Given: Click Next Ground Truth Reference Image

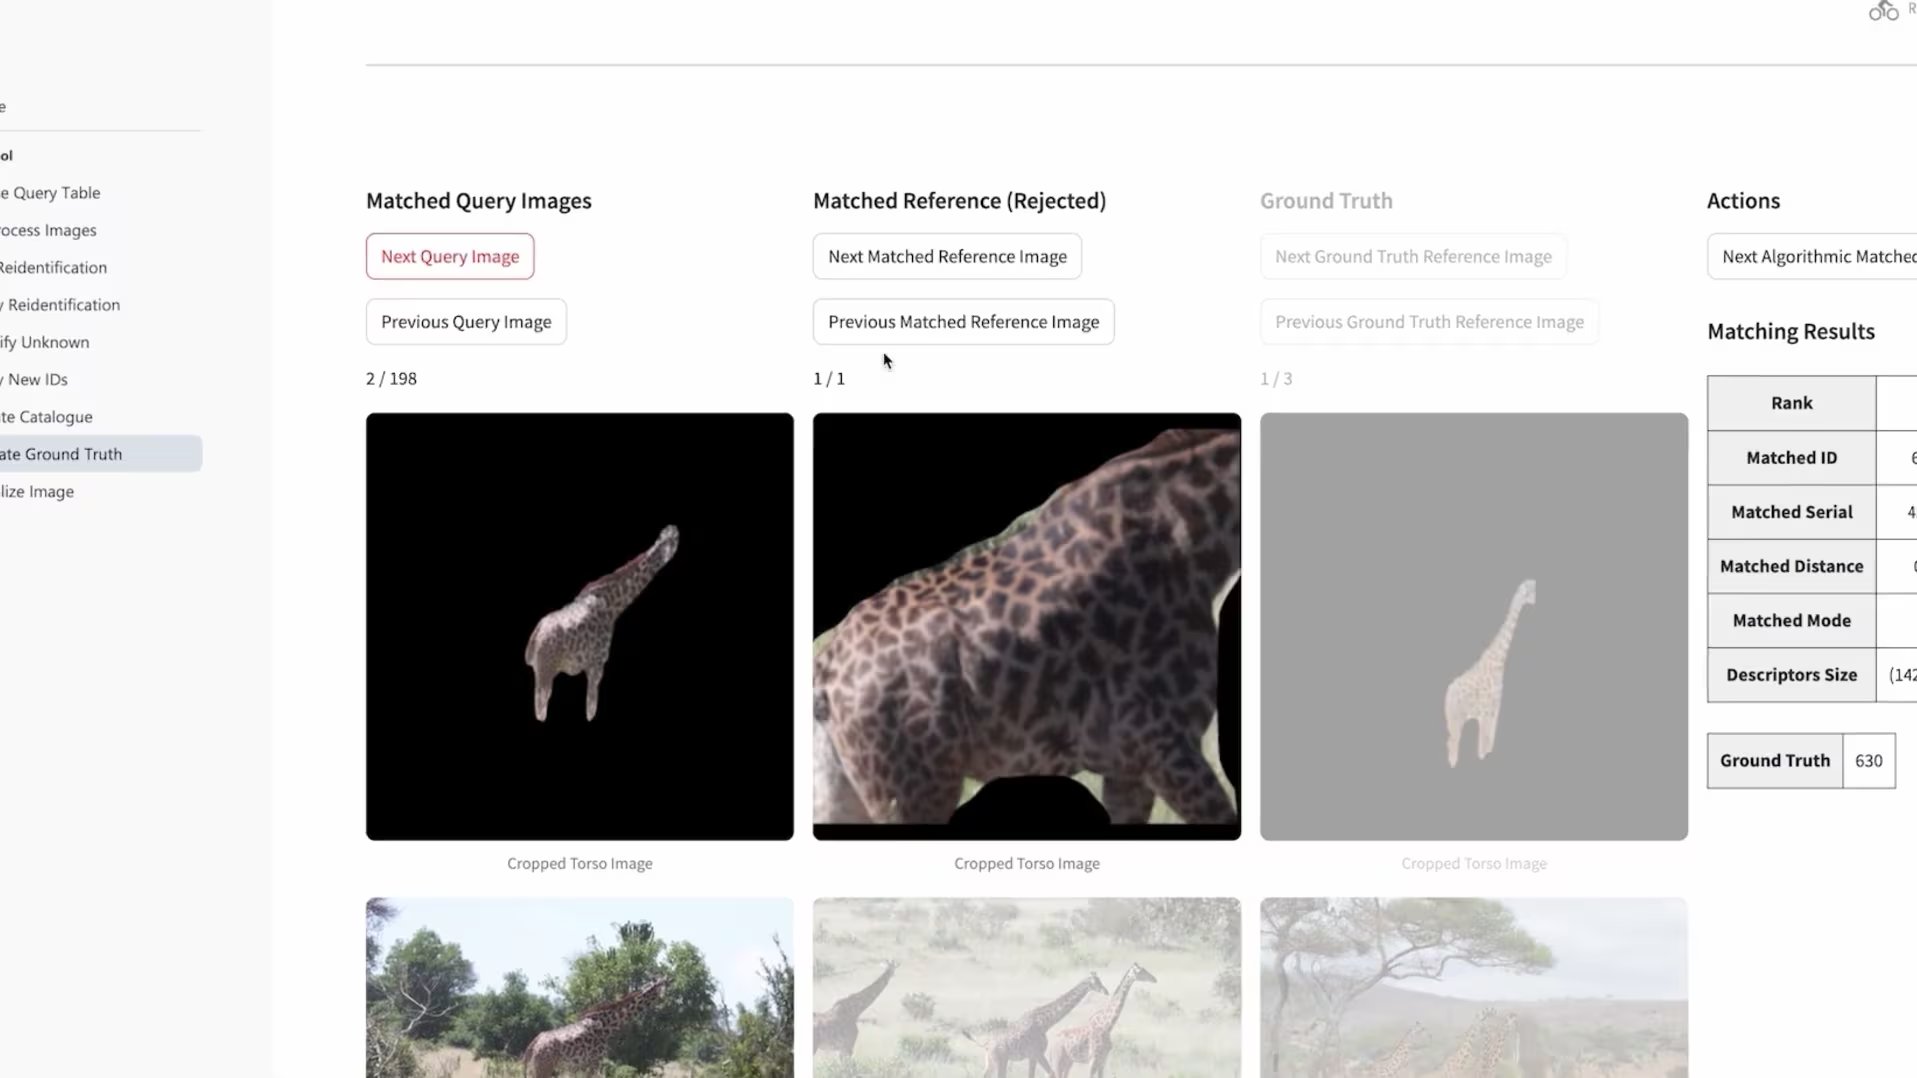Looking at the screenshot, I should point(1413,256).
